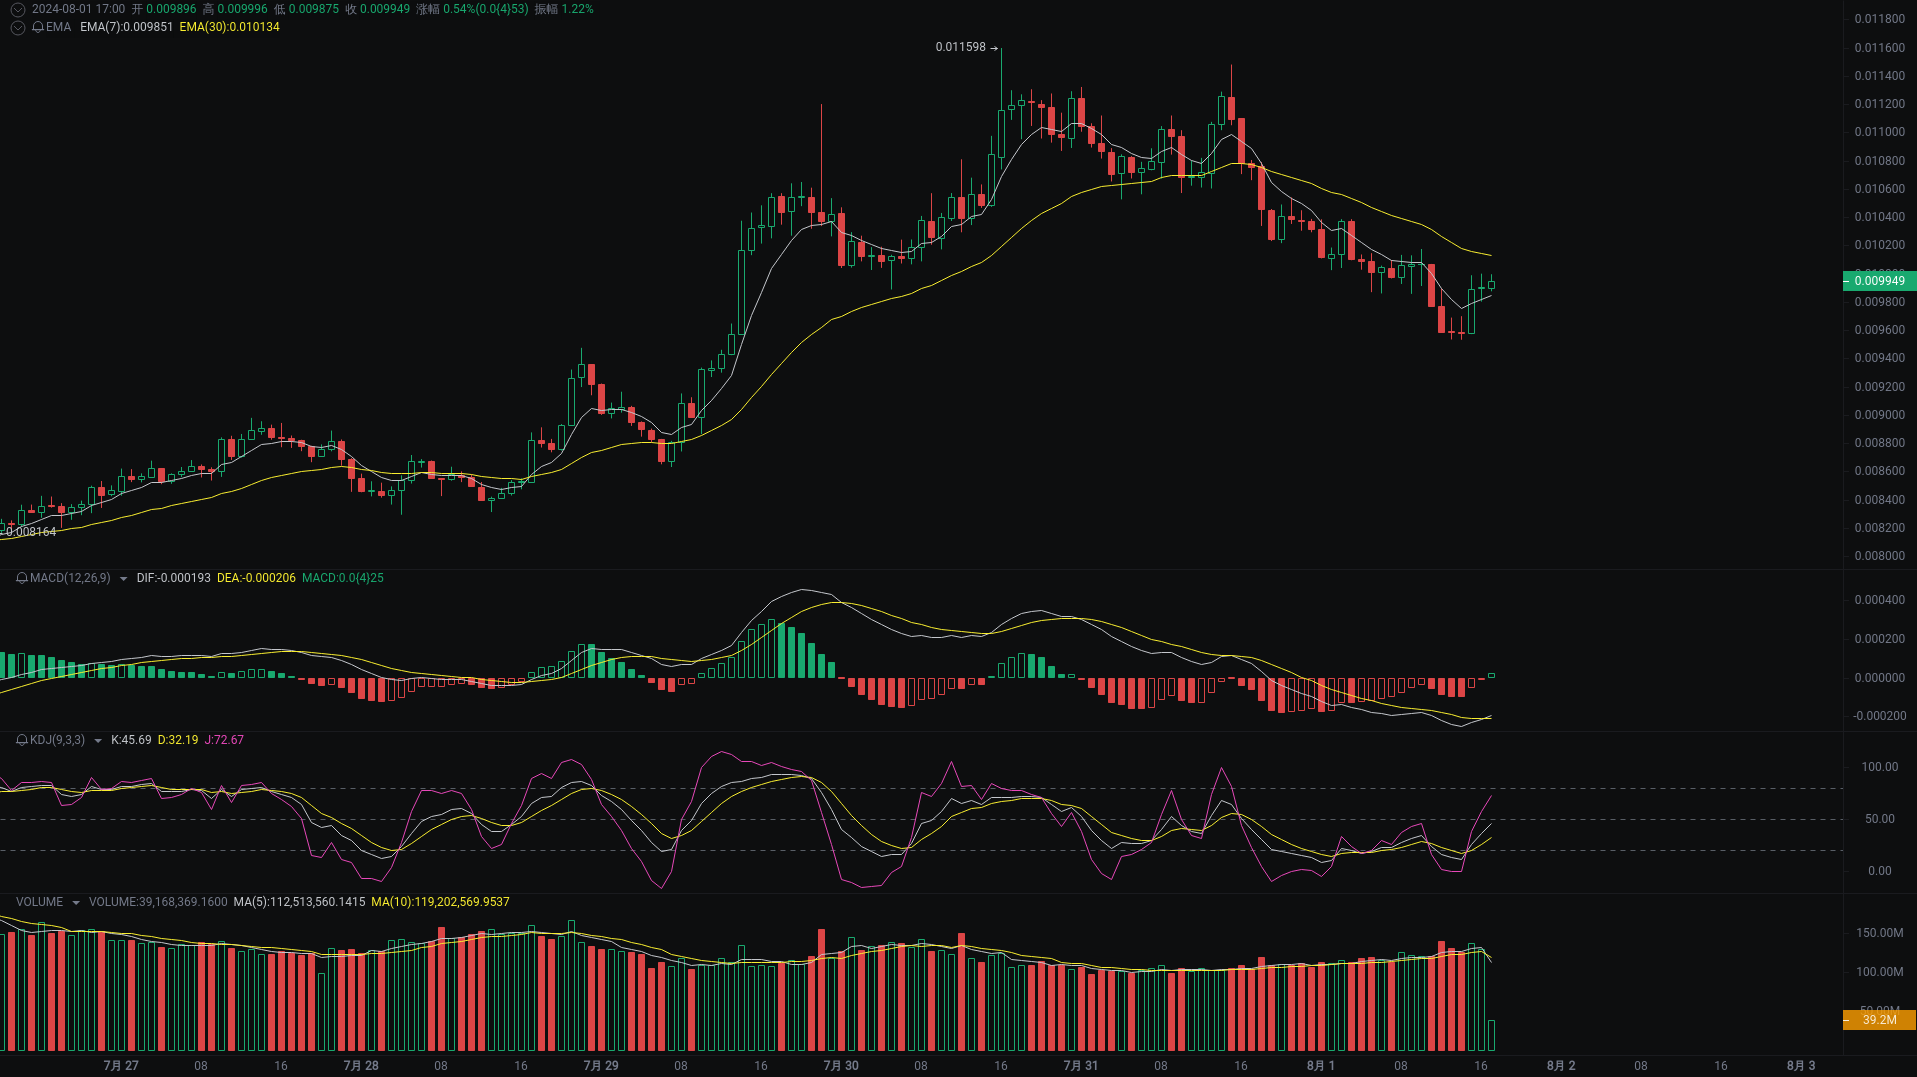Click the magenta J:72.67 value
This screenshot has height=1077, width=1917.
coord(224,740)
